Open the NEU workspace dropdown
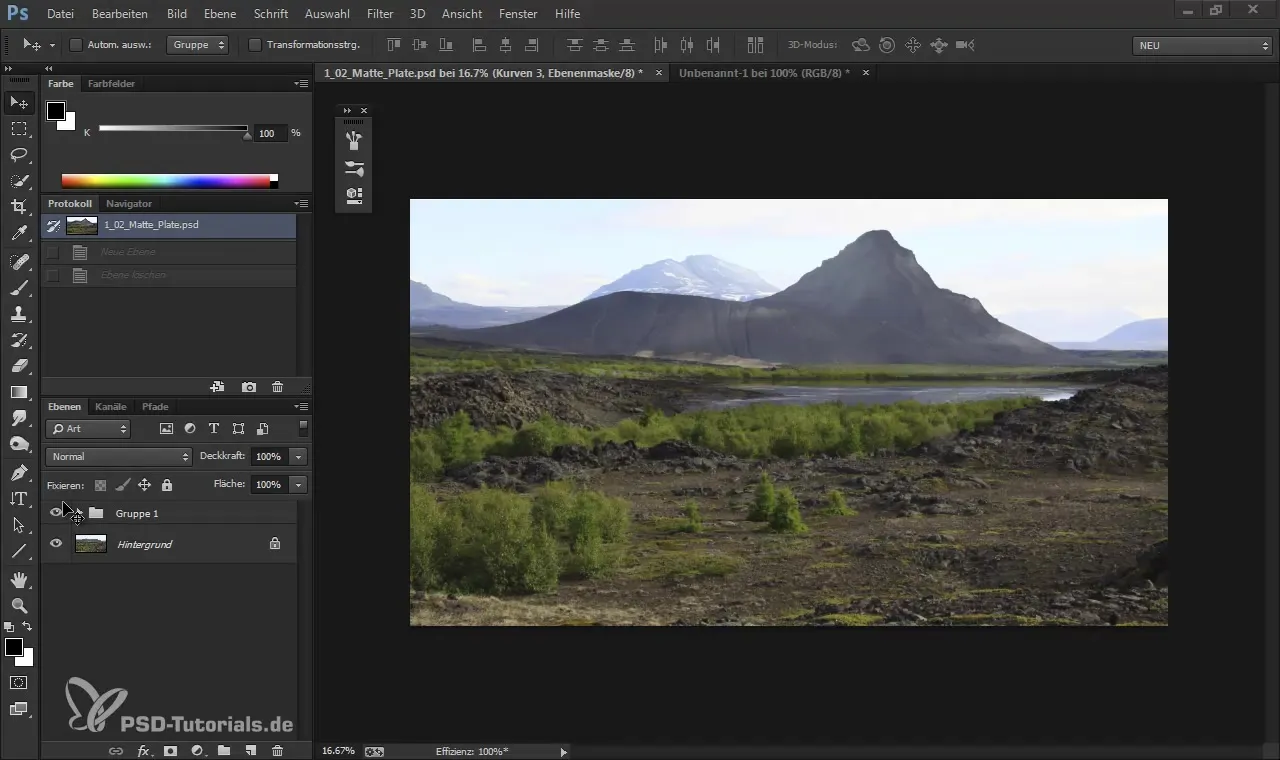 (x=1202, y=45)
